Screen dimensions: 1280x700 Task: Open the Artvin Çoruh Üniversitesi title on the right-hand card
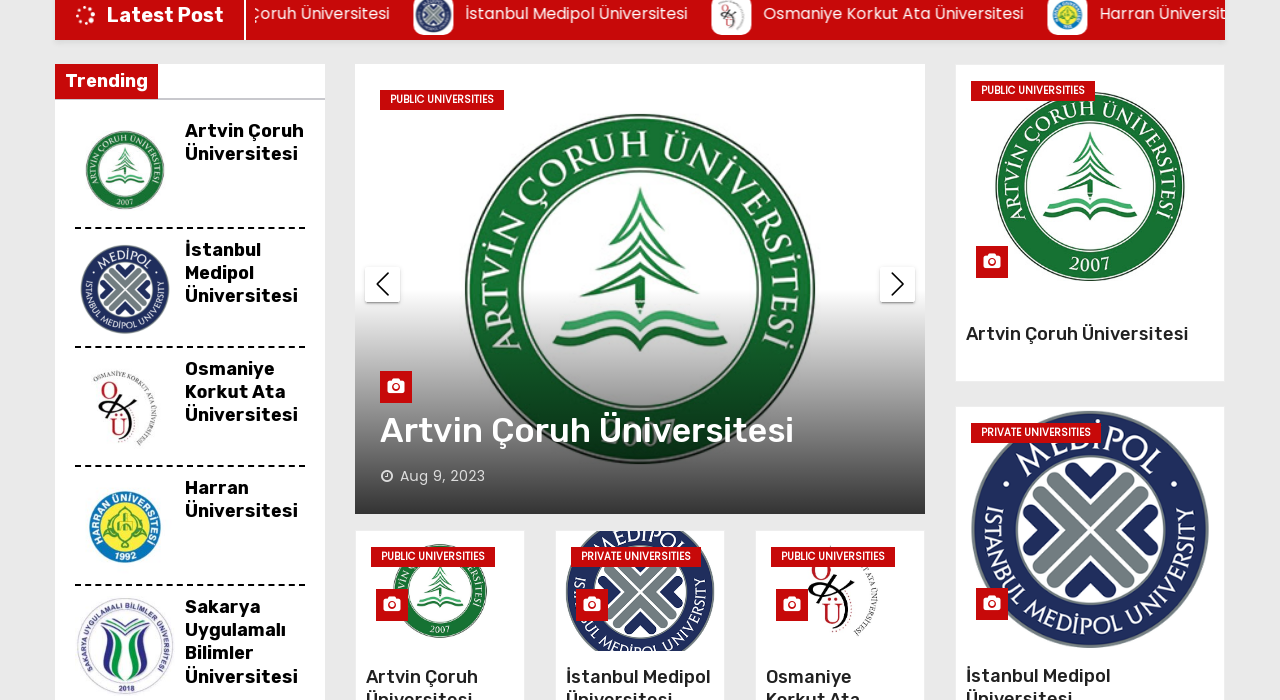click(1077, 334)
